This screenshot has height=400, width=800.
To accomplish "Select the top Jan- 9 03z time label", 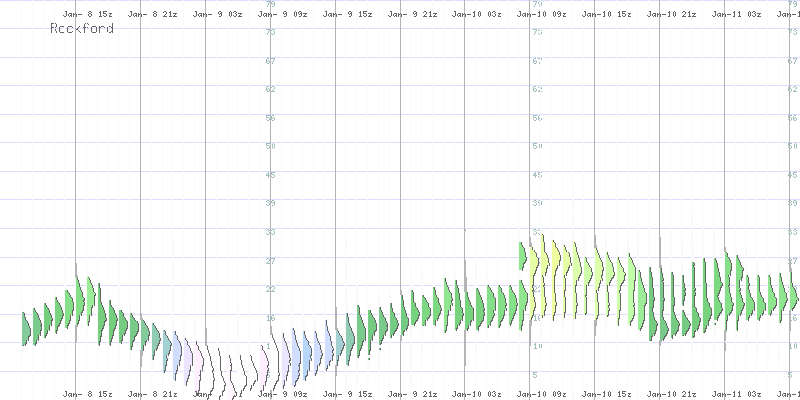I will (x=215, y=16).
